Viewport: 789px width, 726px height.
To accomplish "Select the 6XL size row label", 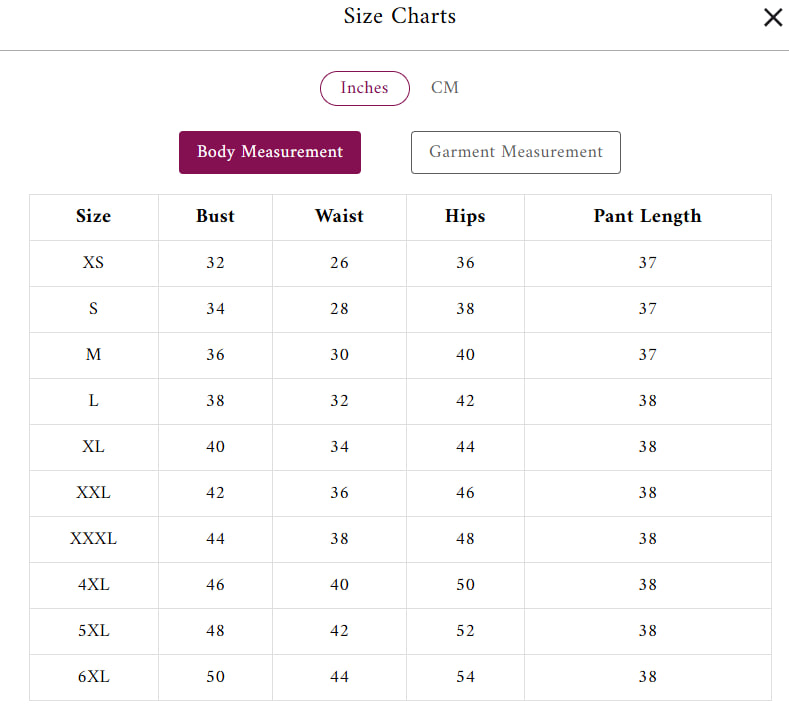I will (93, 677).
